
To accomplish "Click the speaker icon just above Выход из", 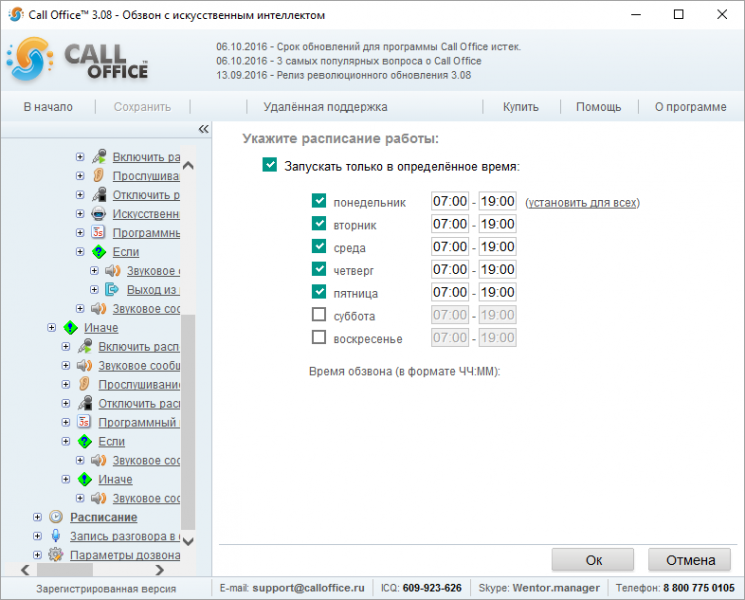I will (x=113, y=271).
